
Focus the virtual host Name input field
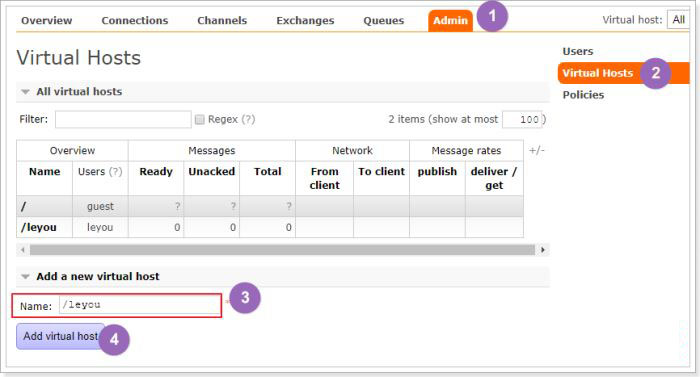tap(140, 305)
